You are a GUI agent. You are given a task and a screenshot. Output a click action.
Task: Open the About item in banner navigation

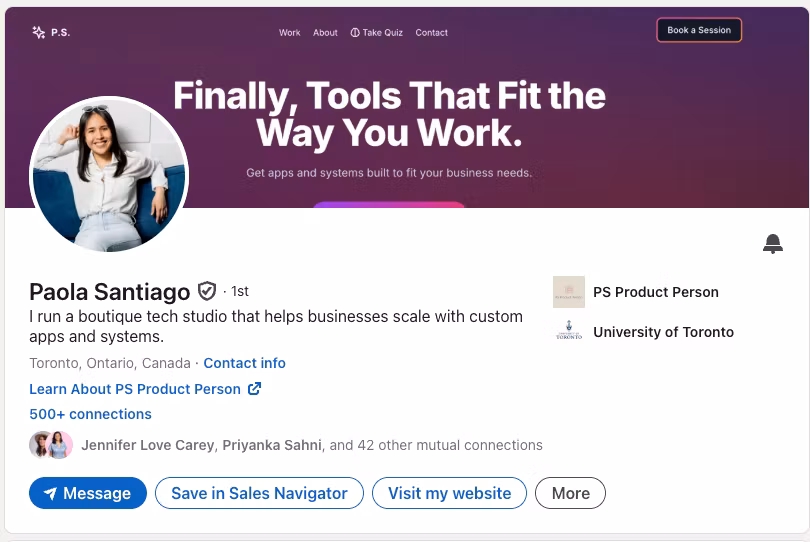[x=325, y=33]
